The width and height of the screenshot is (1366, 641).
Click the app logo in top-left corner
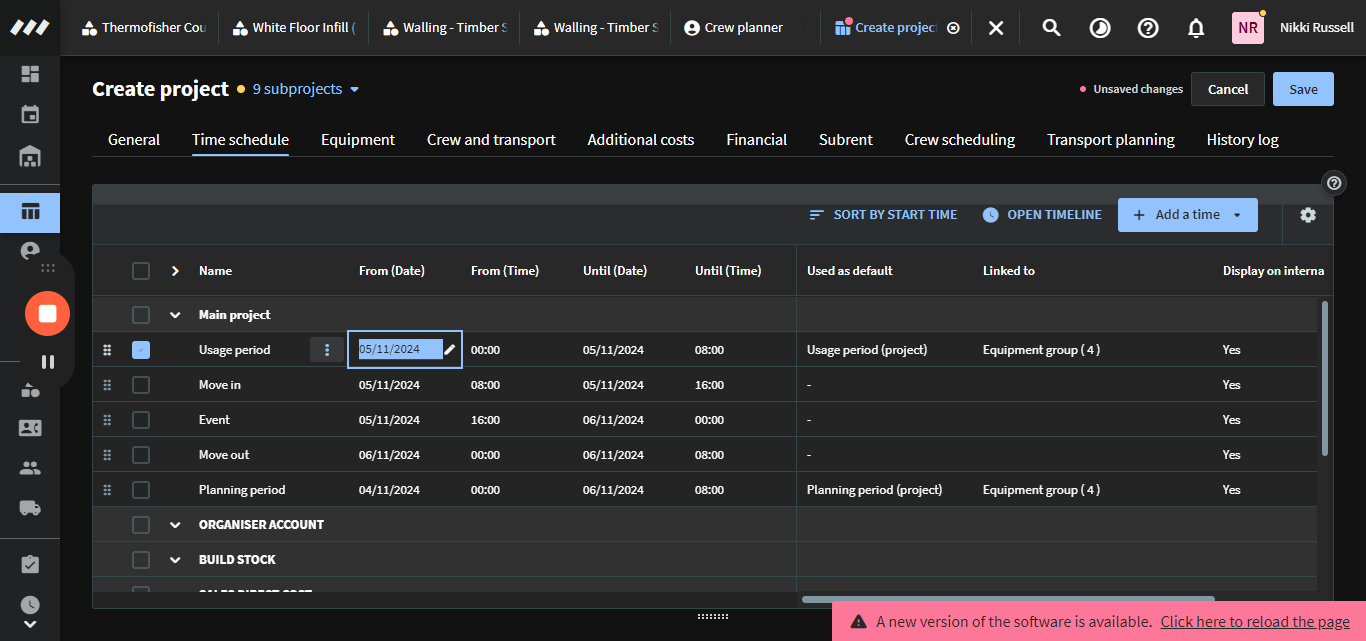[30, 28]
